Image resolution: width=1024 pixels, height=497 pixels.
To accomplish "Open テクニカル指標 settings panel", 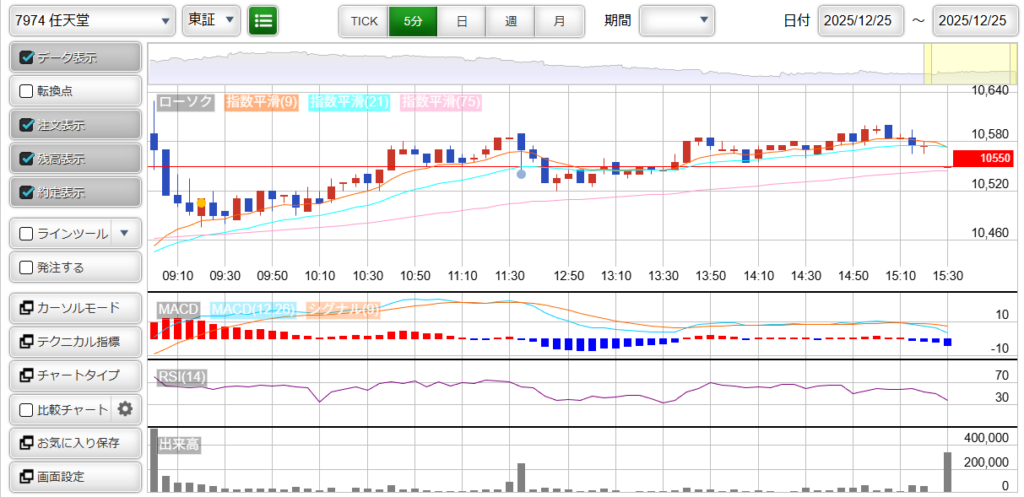I will [x=75, y=341].
